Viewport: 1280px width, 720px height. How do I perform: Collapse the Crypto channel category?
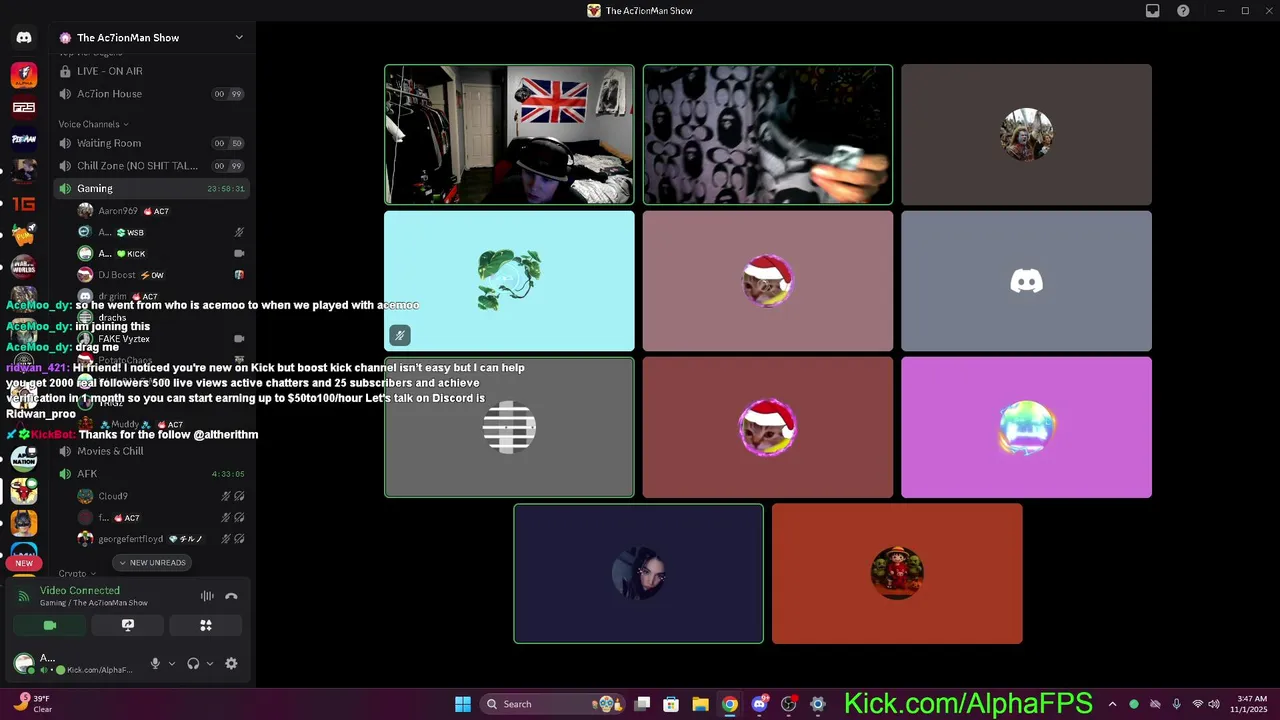pos(77,574)
